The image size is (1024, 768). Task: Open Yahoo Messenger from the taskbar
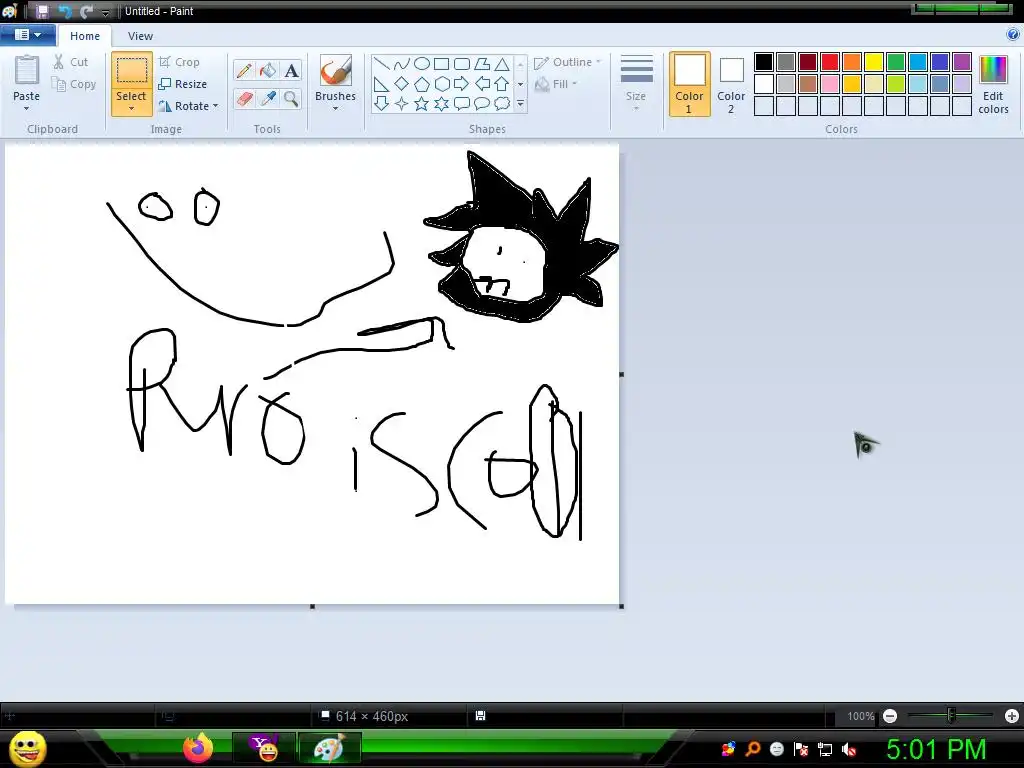264,748
